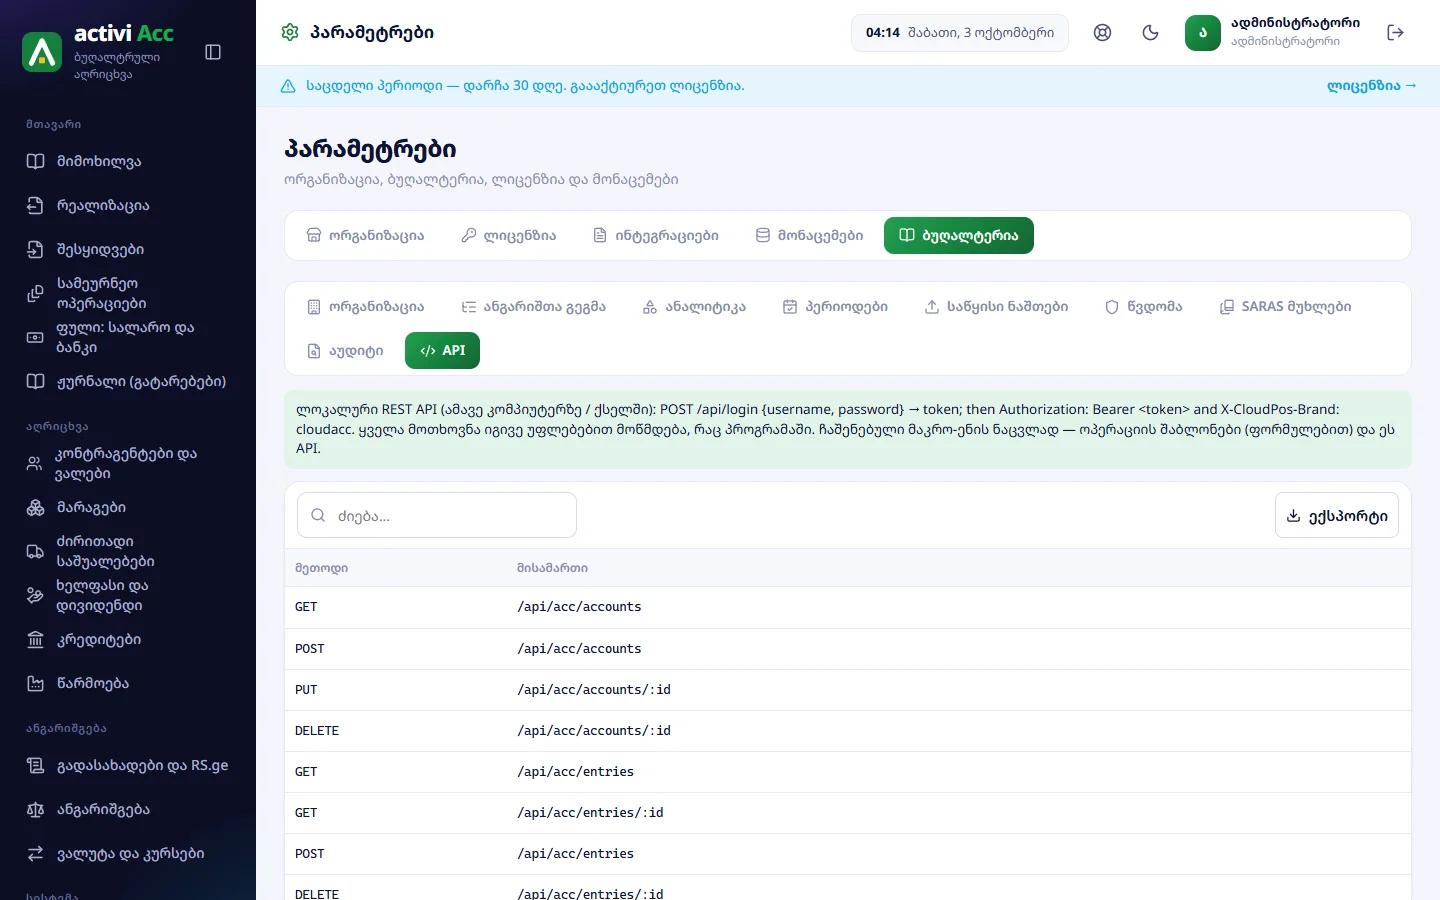
Task: Select the API sub-tab
Action: click(442, 351)
